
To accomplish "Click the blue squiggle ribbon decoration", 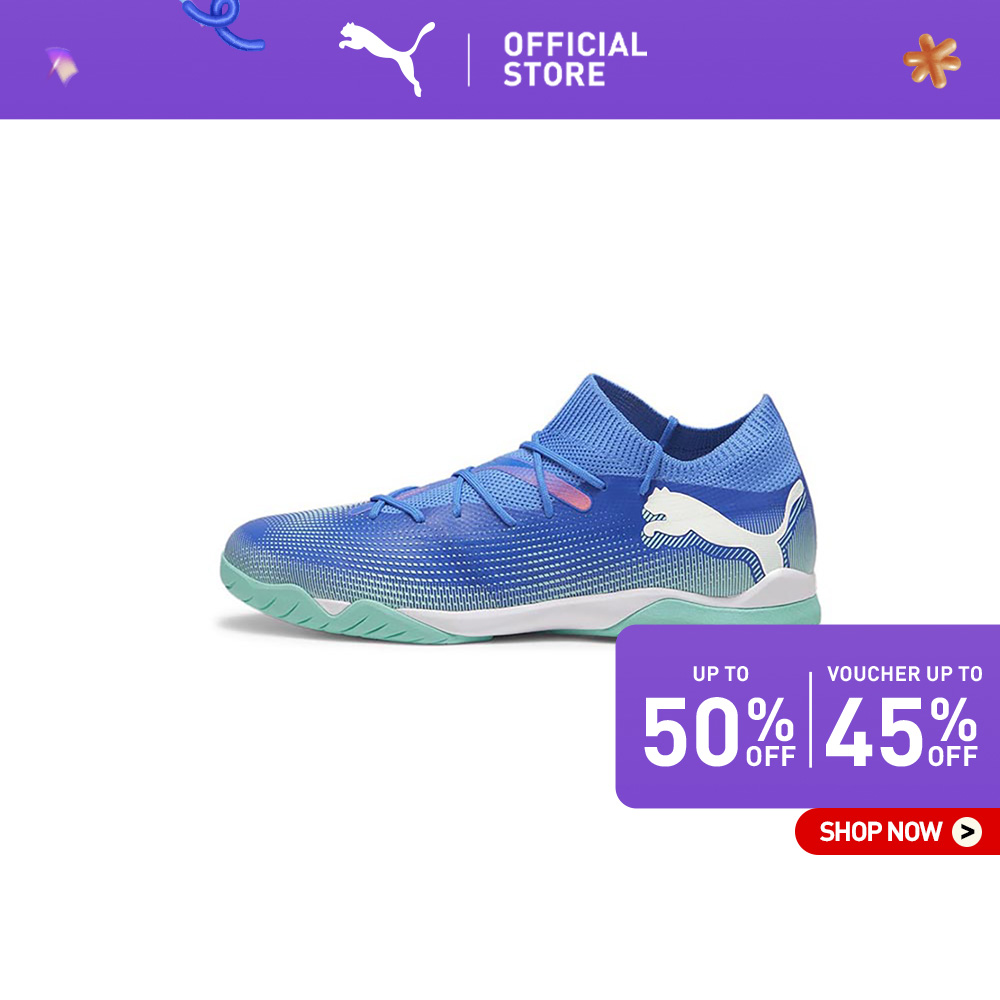I will [223, 24].
